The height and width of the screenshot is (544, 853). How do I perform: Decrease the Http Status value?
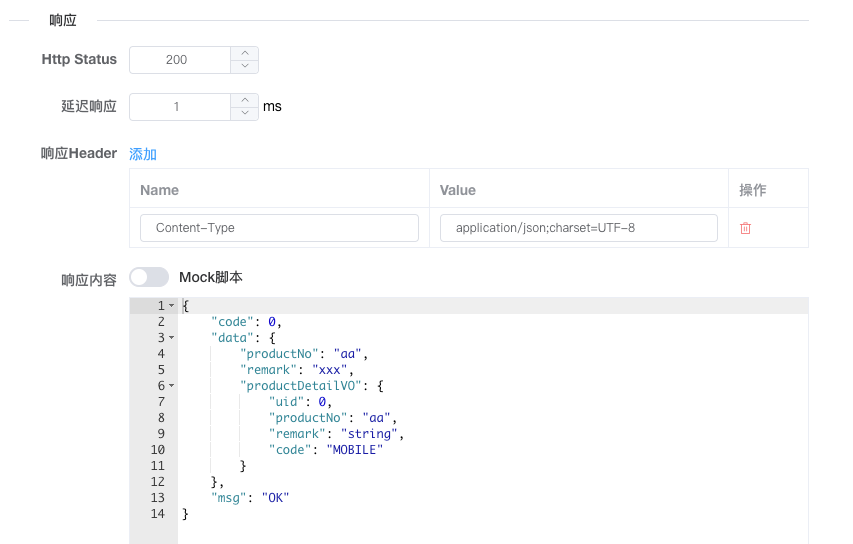coord(245,66)
